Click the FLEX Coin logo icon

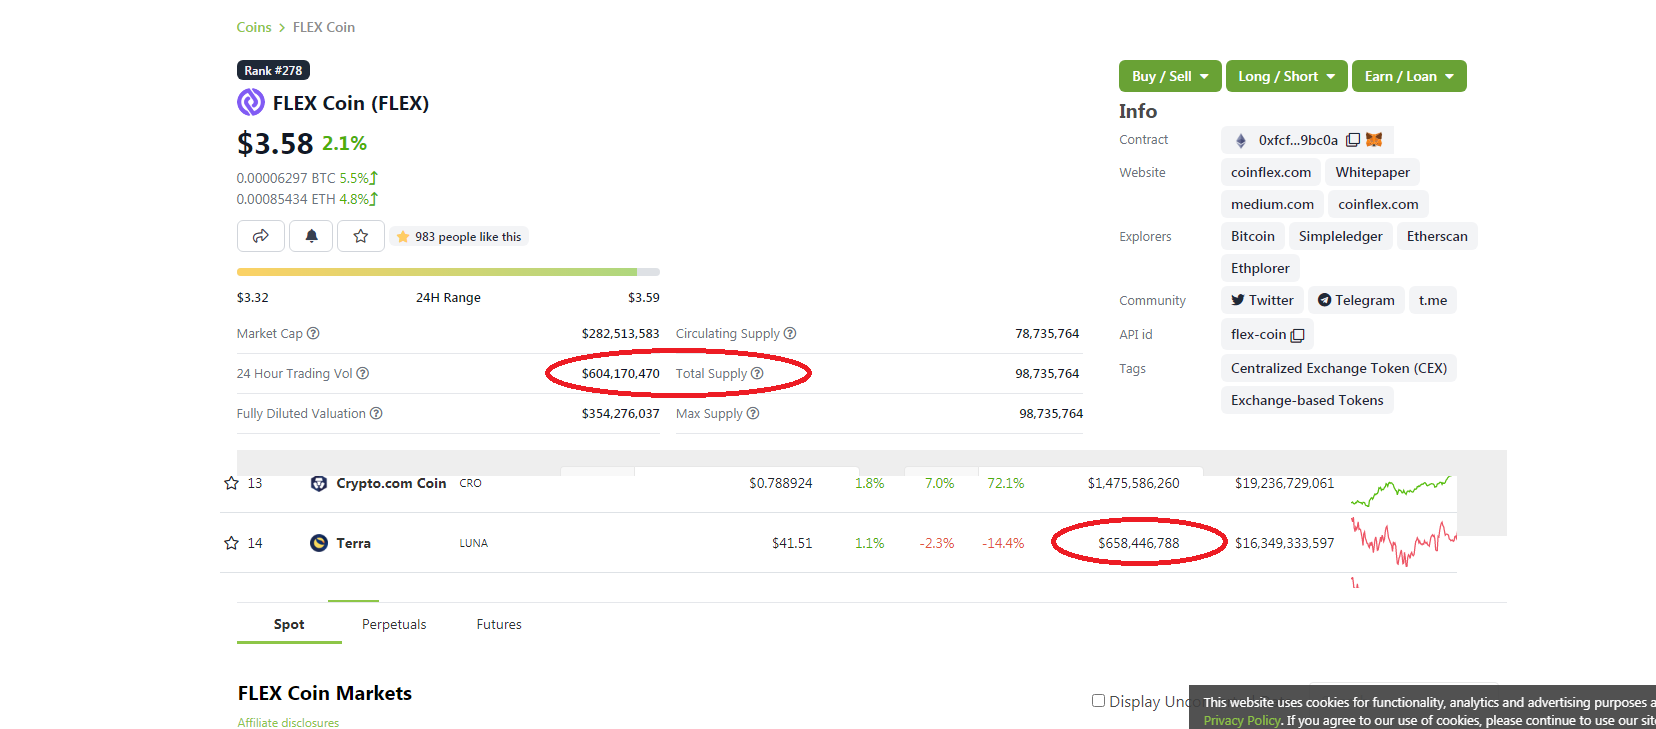(x=251, y=102)
